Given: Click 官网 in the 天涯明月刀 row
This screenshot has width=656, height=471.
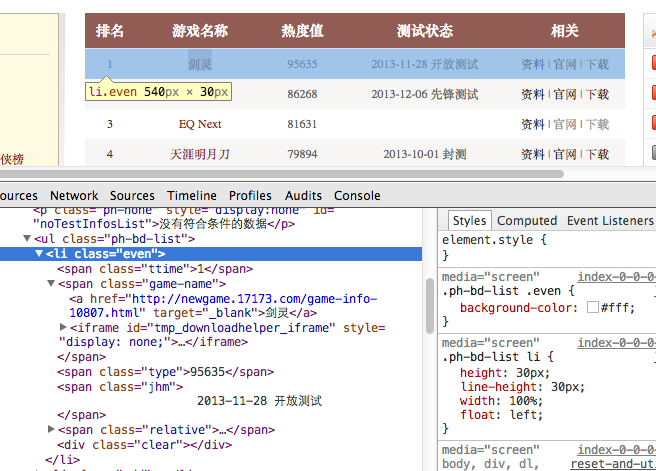Looking at the screenshot, I should point(565,154).
